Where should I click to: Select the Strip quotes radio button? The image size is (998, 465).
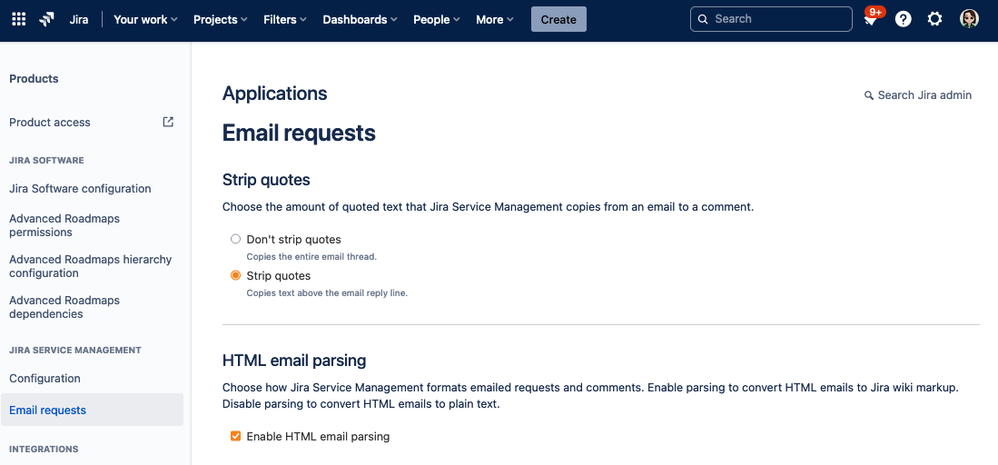(x=235, y=275)
